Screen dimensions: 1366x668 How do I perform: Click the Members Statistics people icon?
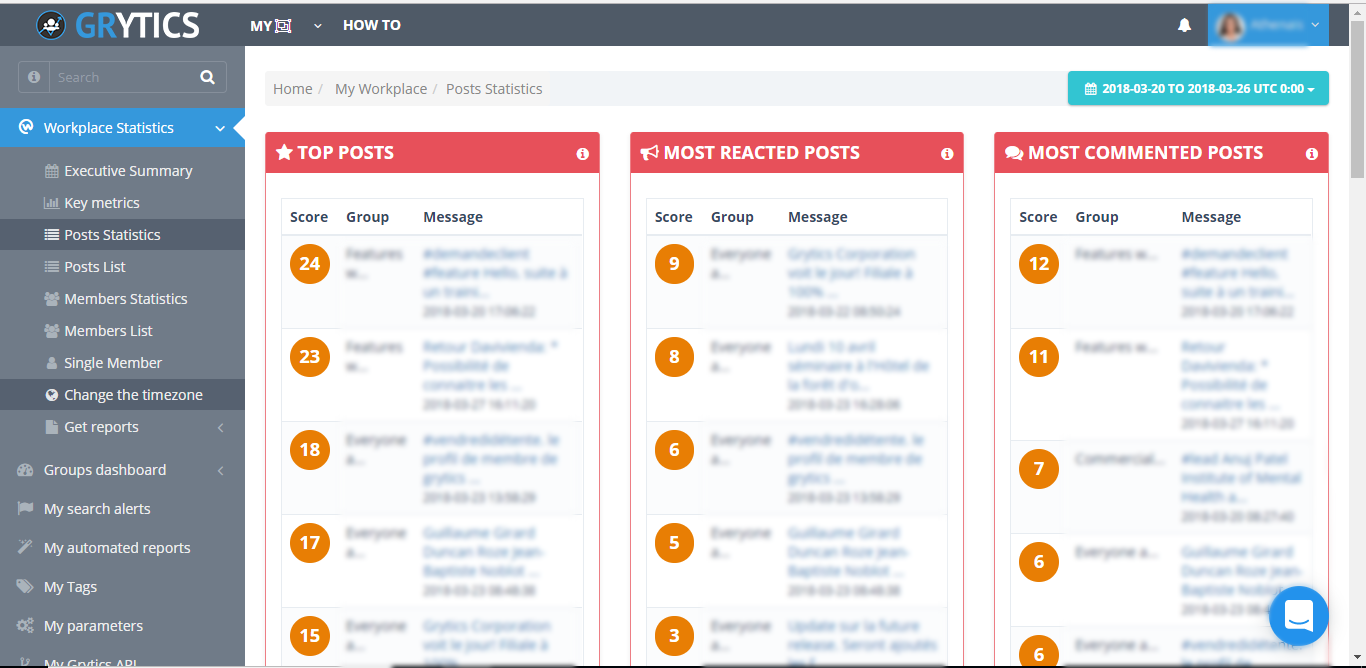tap(52, 299)
